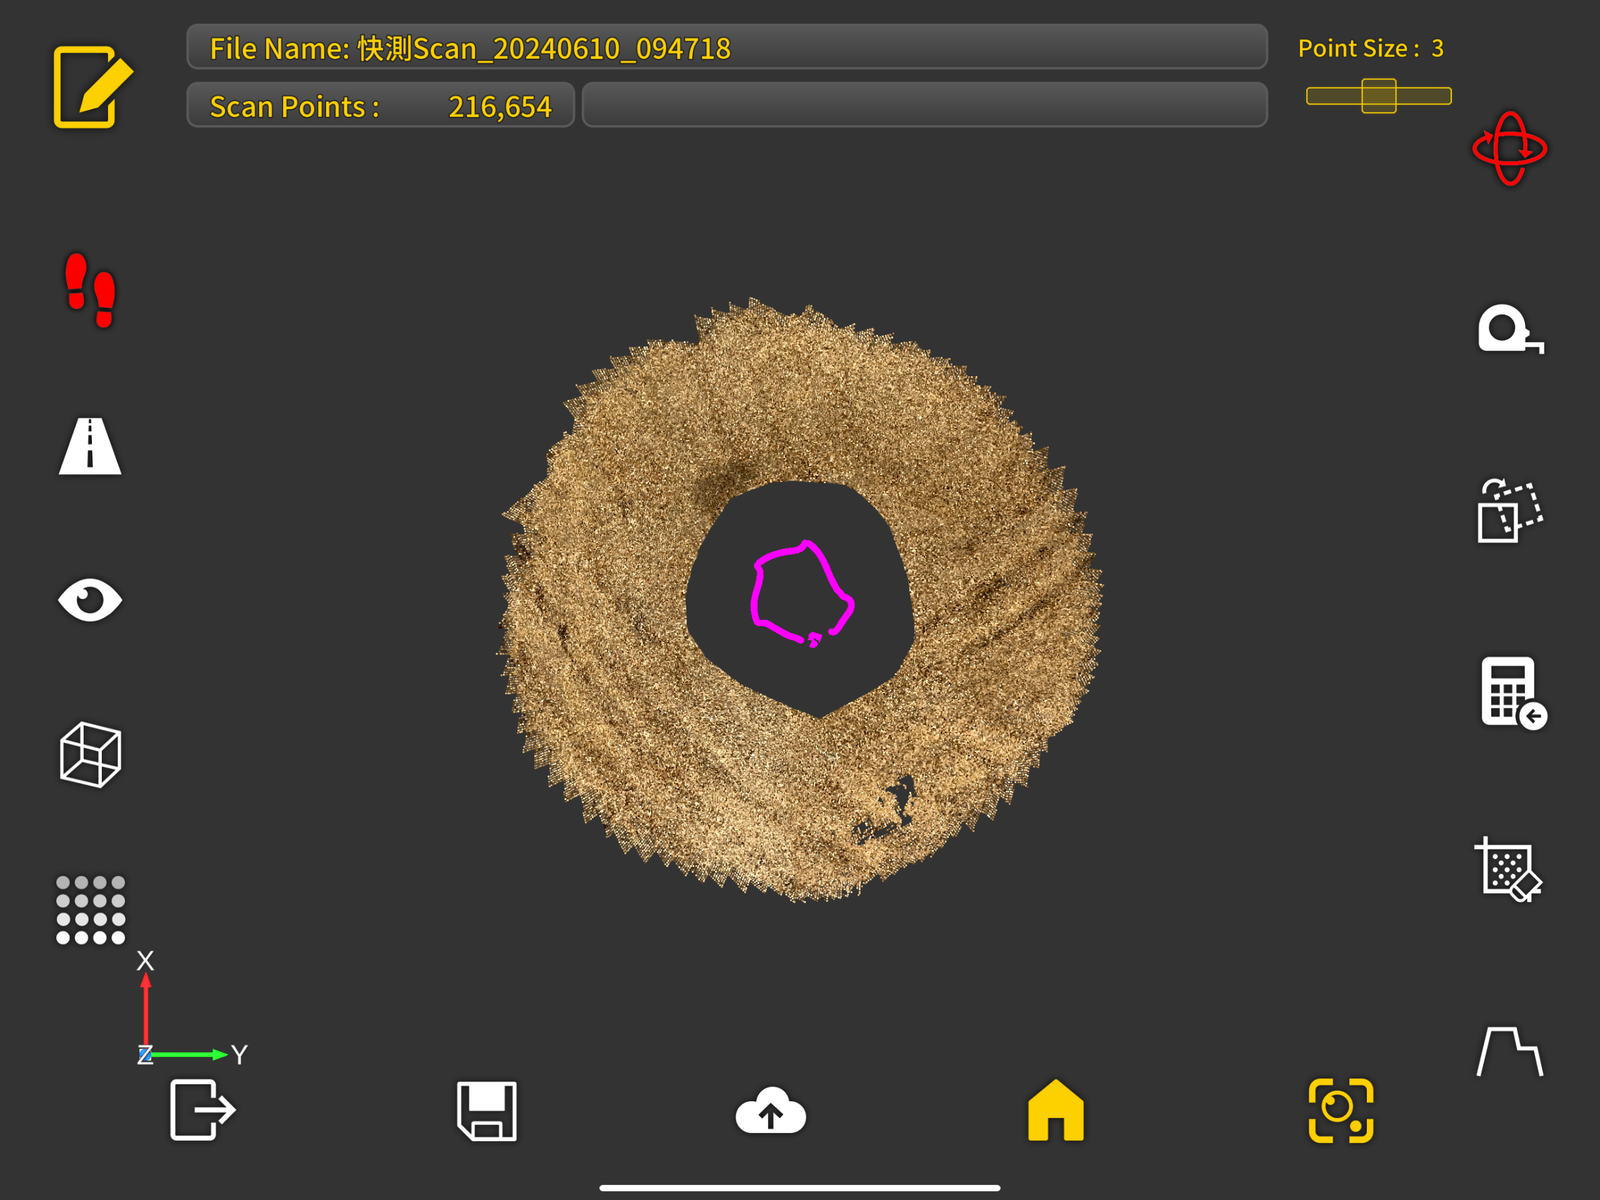Select the rotate selection box icon
Screen dimensions: 1600x1200
pyautogui.click(x=1510, y=510)
